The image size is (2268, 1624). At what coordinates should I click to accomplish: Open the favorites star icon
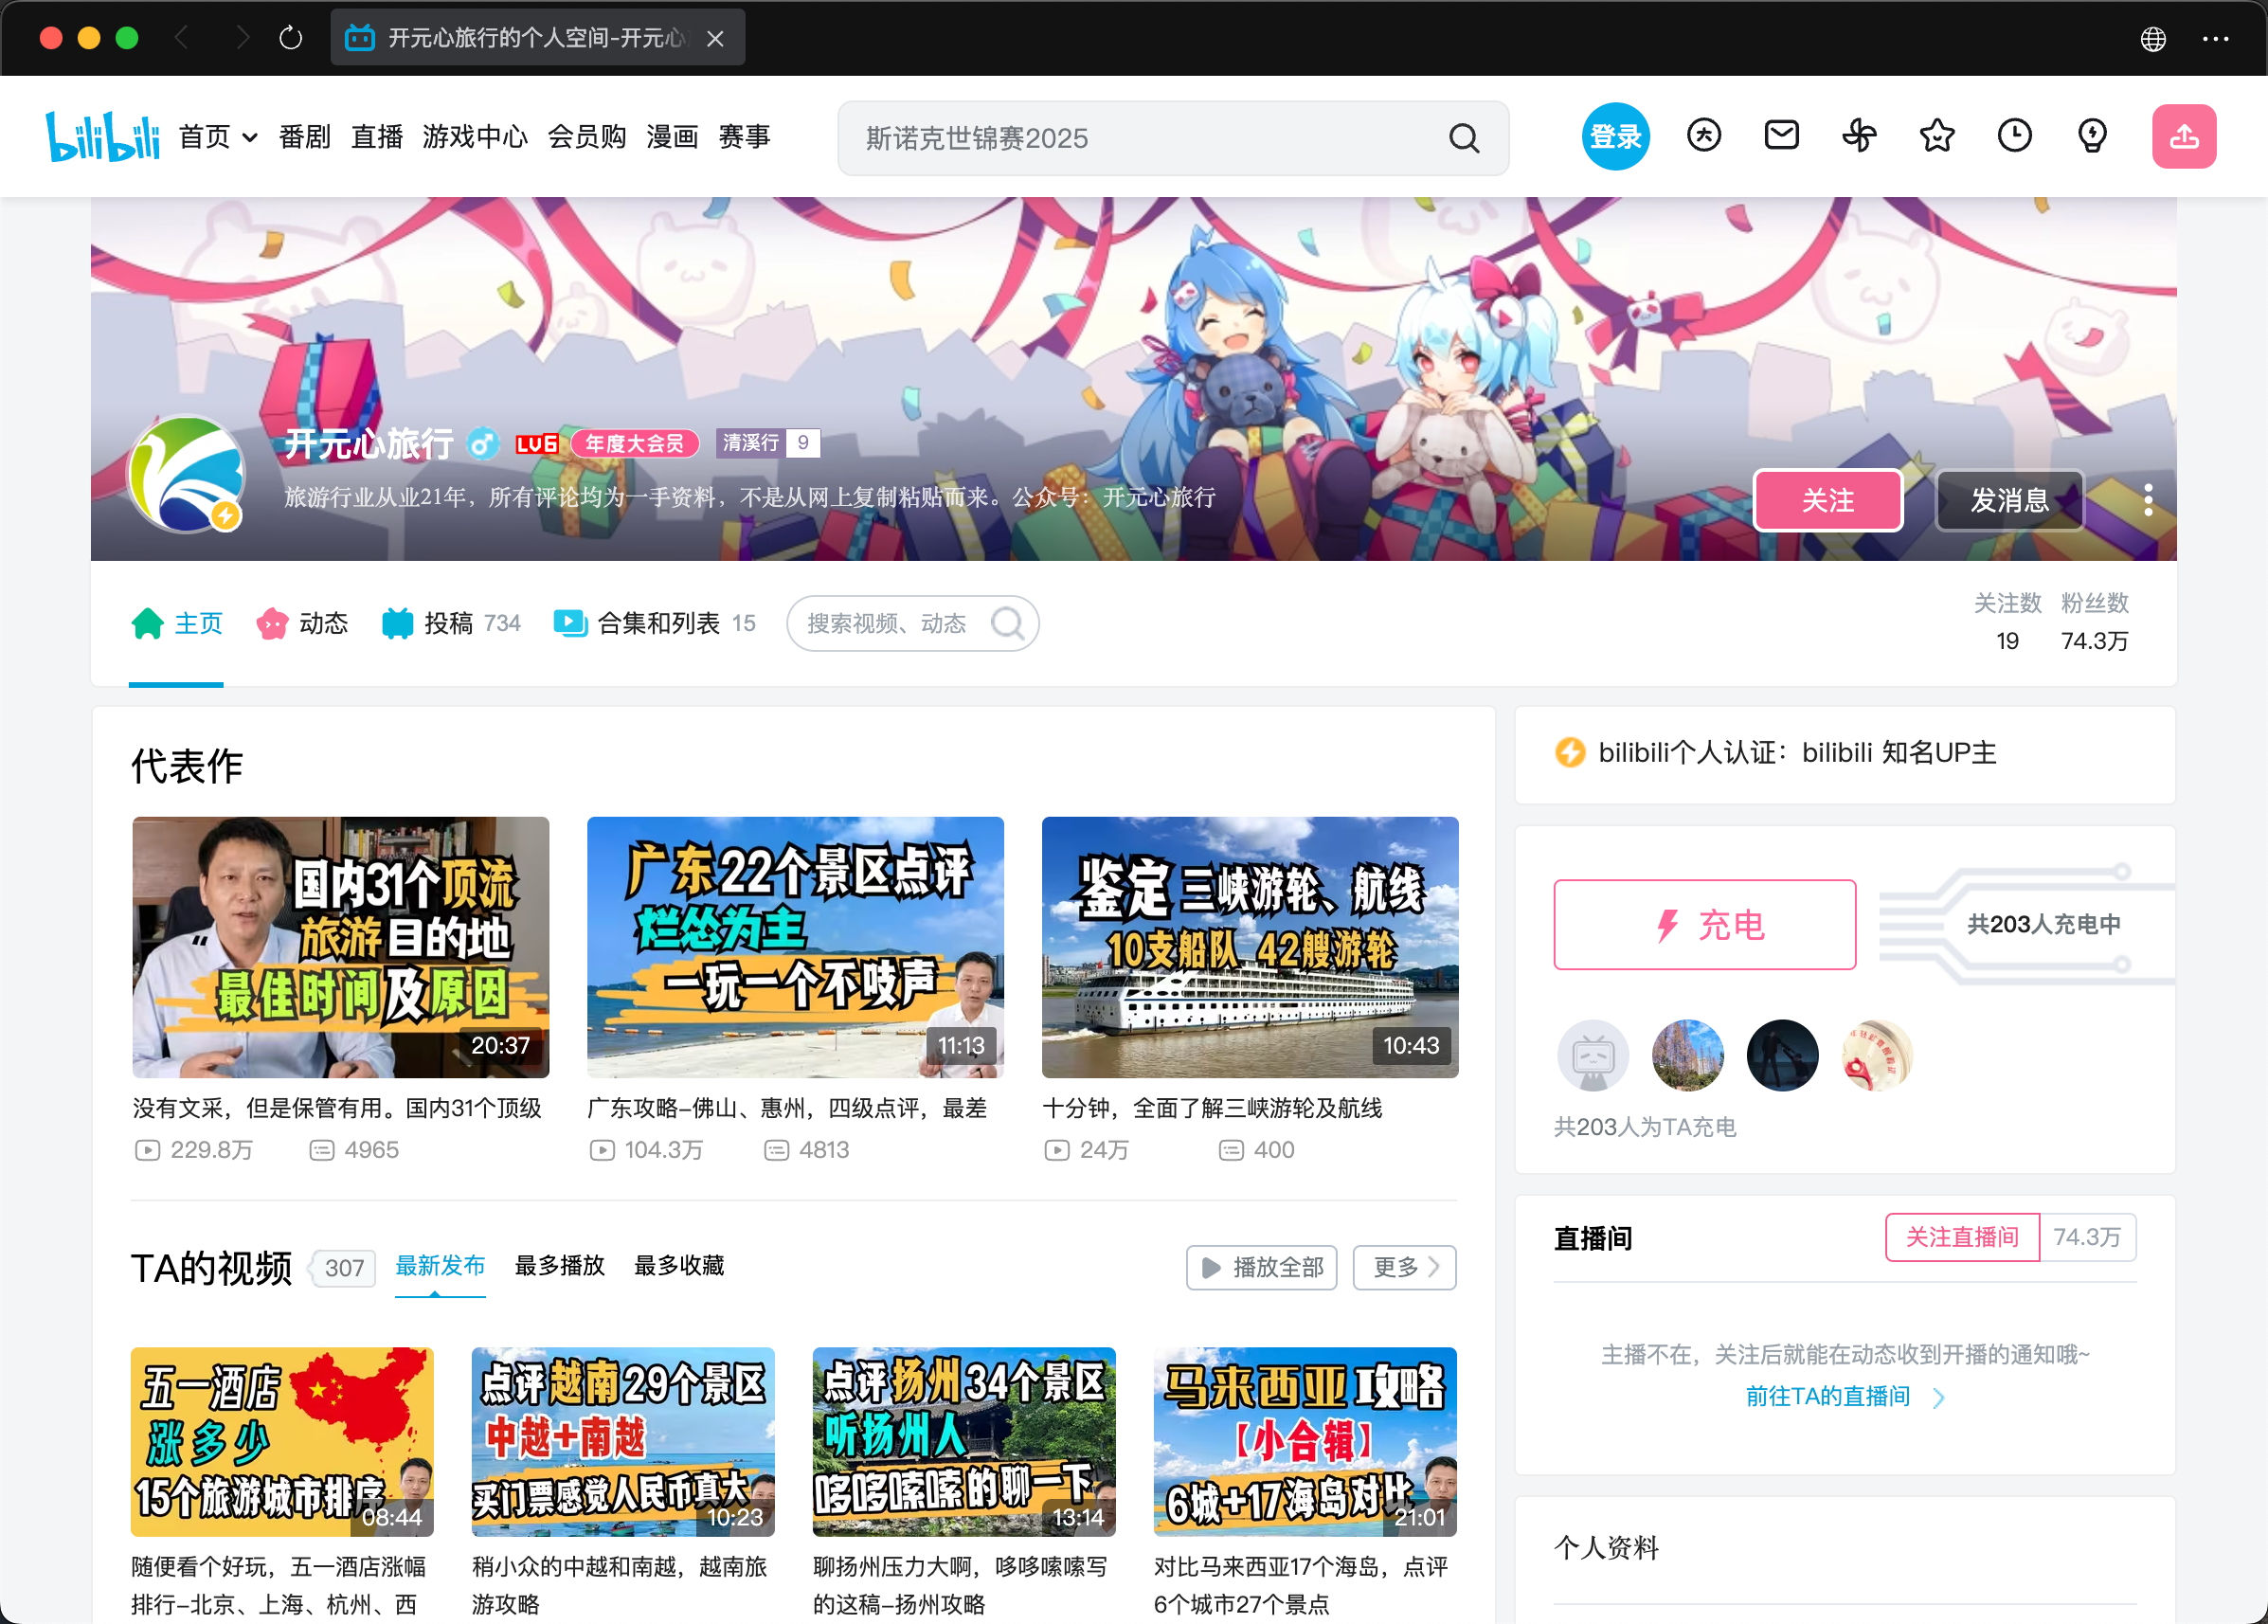click(1937, 136)
